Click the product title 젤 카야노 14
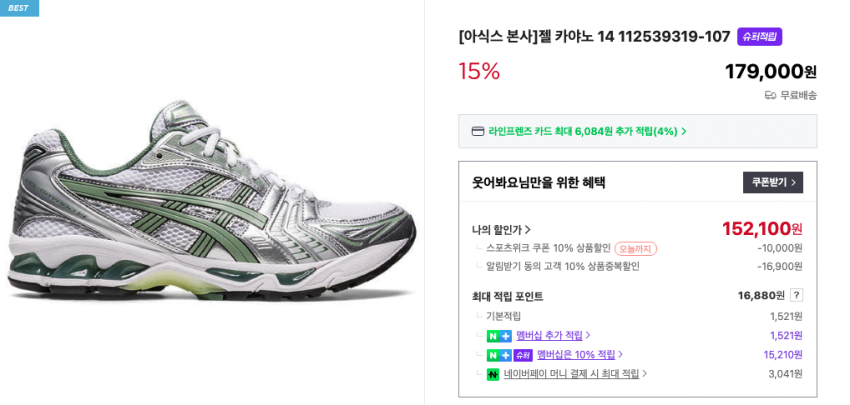Image resolution: width=850 pixels, height=405 pixels. click(594, 37)
